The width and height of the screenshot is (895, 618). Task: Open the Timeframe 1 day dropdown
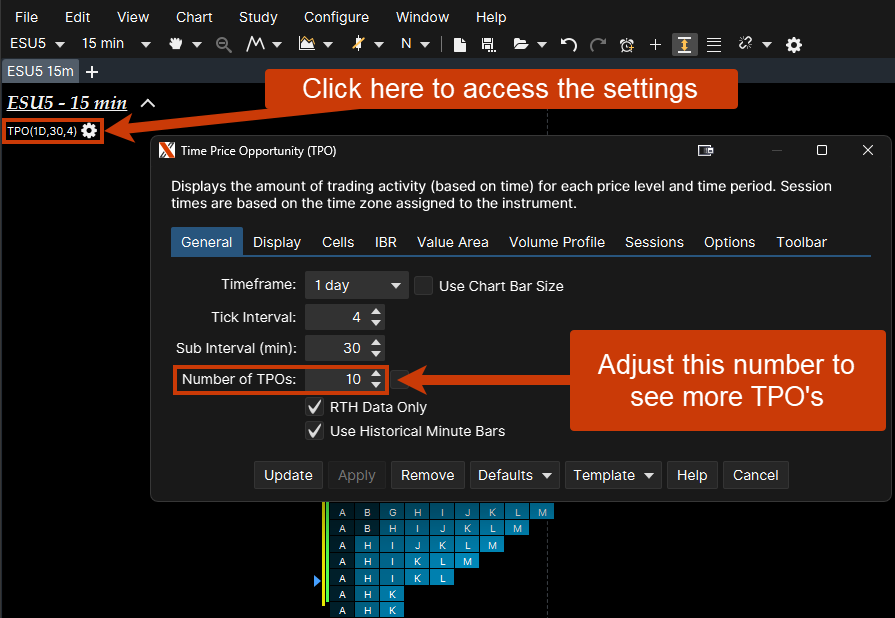pyautogui.click(x=356, y=286)
